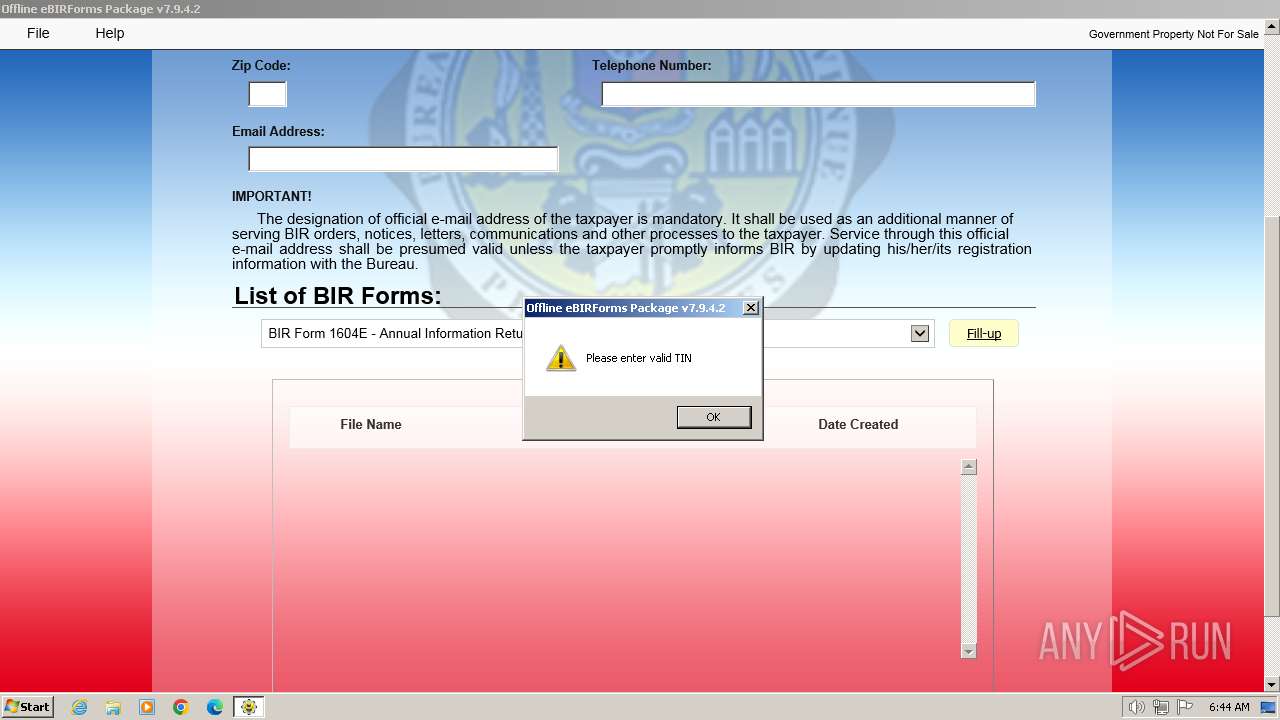Open the volume tray icon
Image resolution: width=1280 pixels, height=720 pixels.
tap(1136, 707)
